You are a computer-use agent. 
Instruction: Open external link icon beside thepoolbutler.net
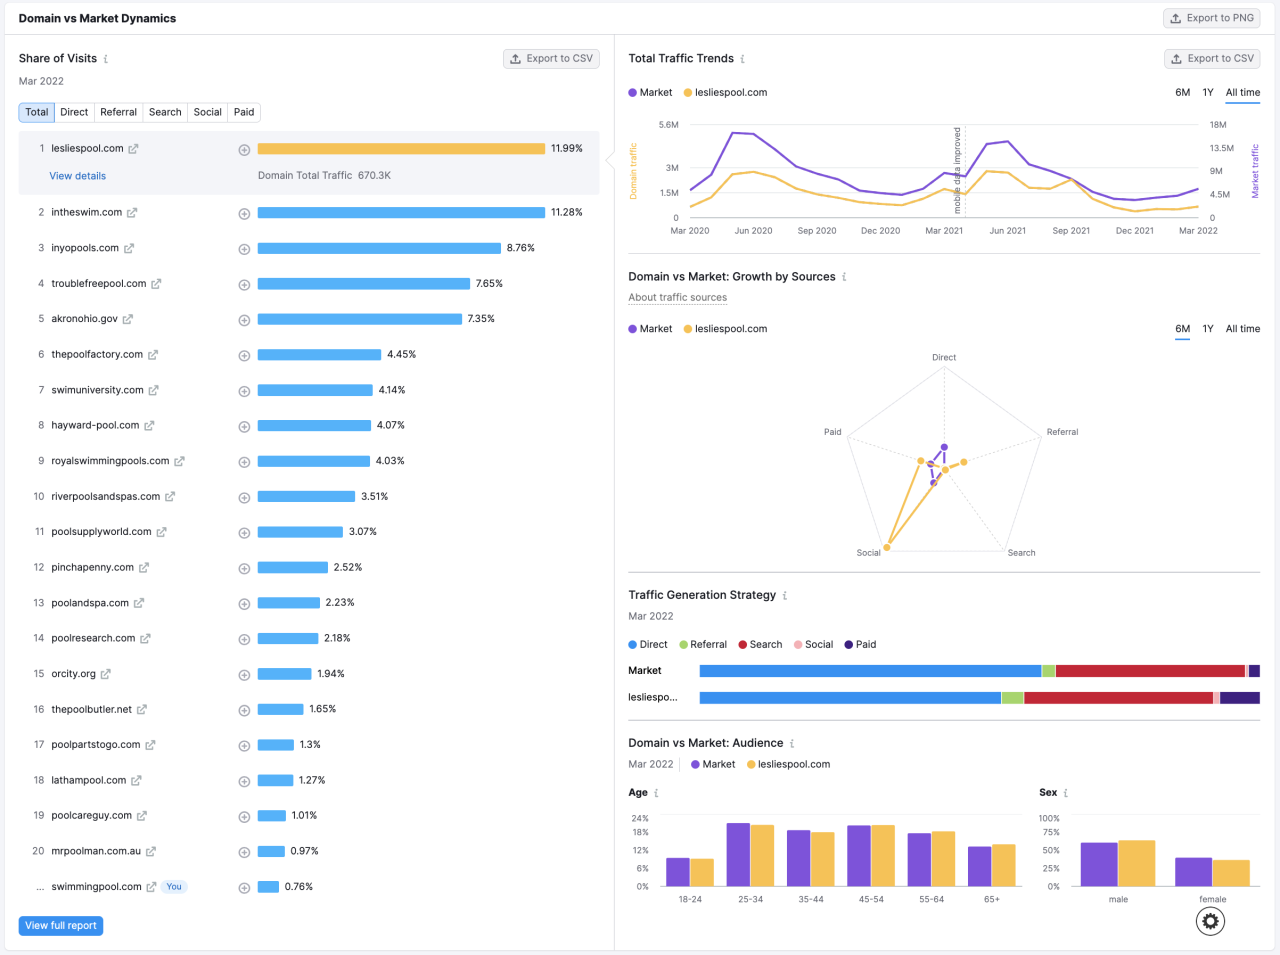[142, 710]
